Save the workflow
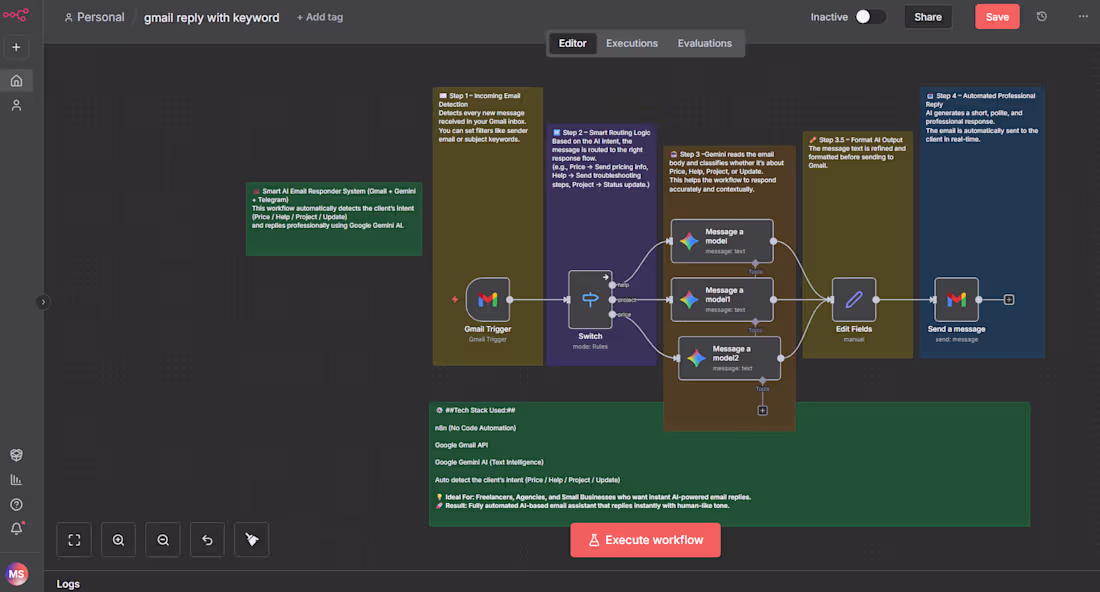 997,16
